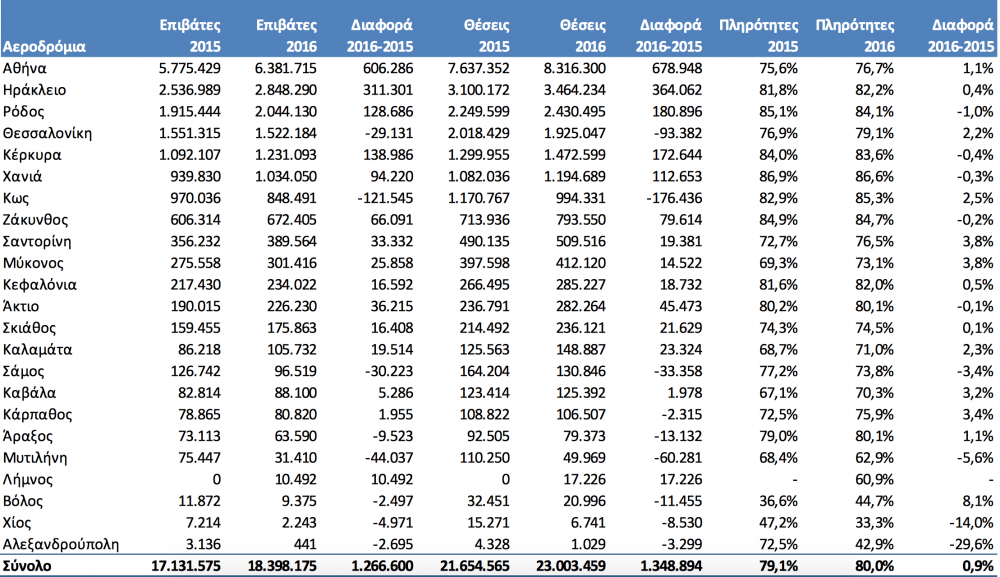Select the Επιβάτες 2015 column header
The width and height of the screenshot is (1000, 577).
coord(190,36)
